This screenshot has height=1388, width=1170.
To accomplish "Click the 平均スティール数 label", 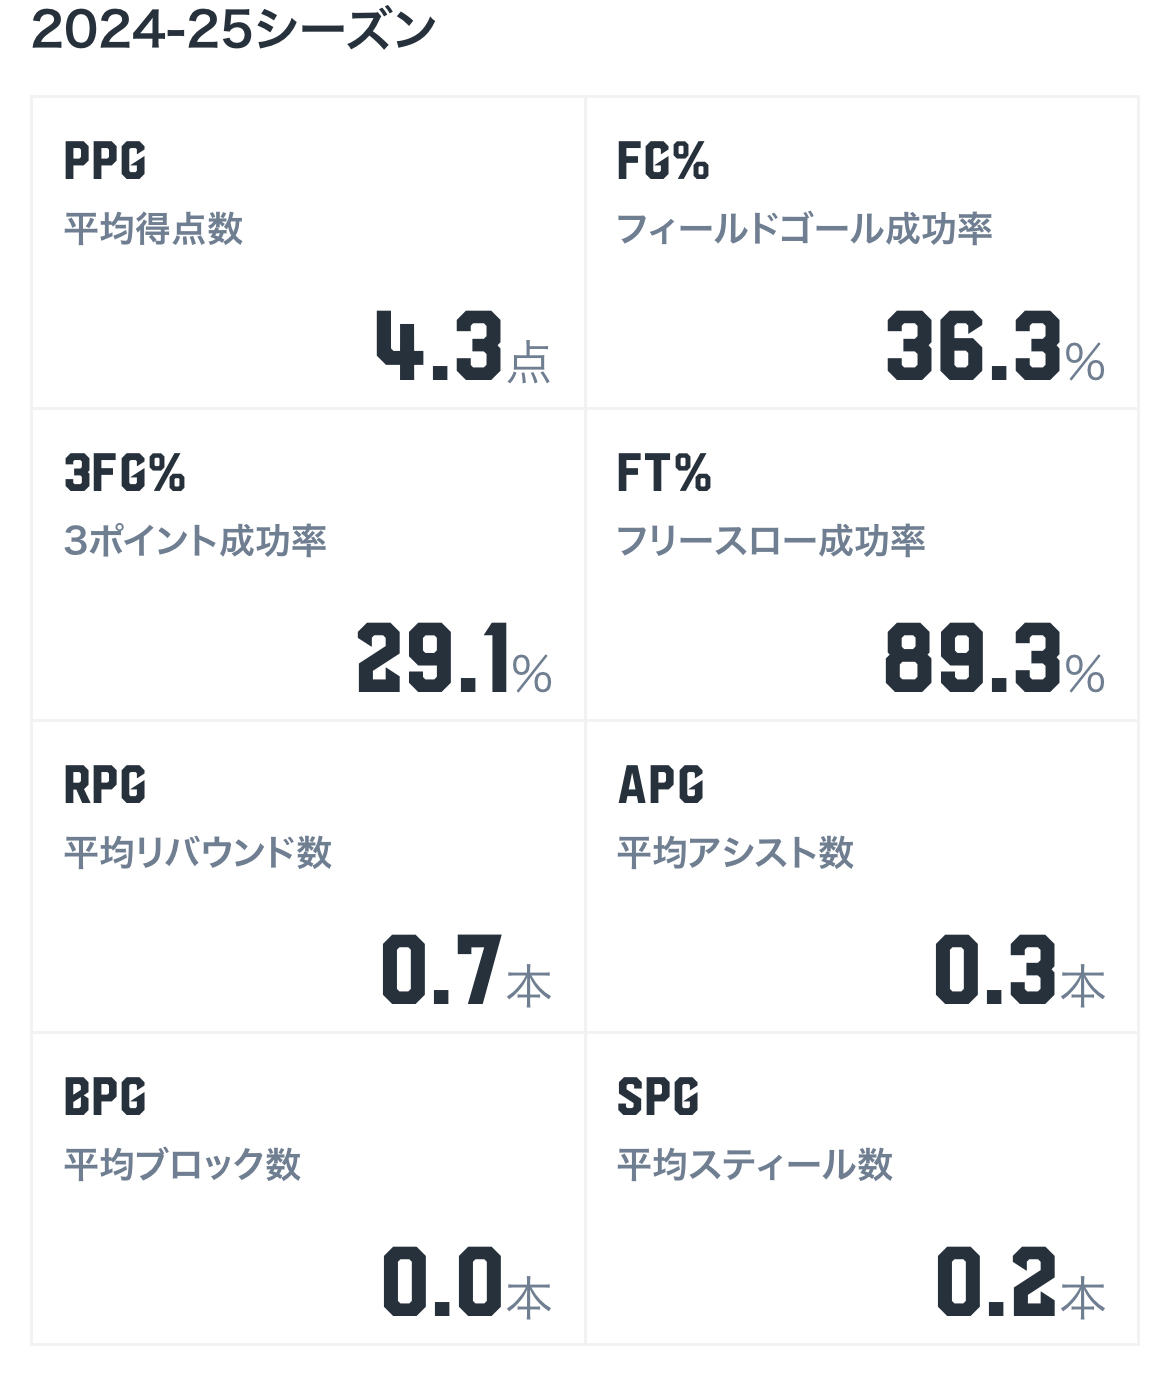I will 754,1165.
